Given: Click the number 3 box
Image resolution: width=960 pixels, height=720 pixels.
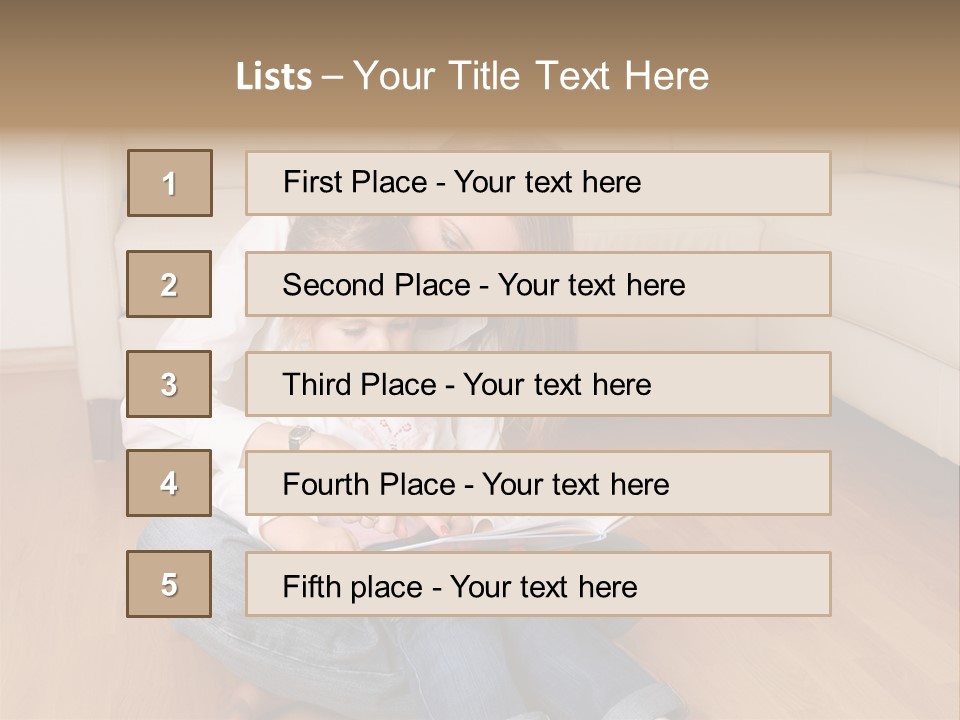Looking at the screenshot, I should click(169, 384).
